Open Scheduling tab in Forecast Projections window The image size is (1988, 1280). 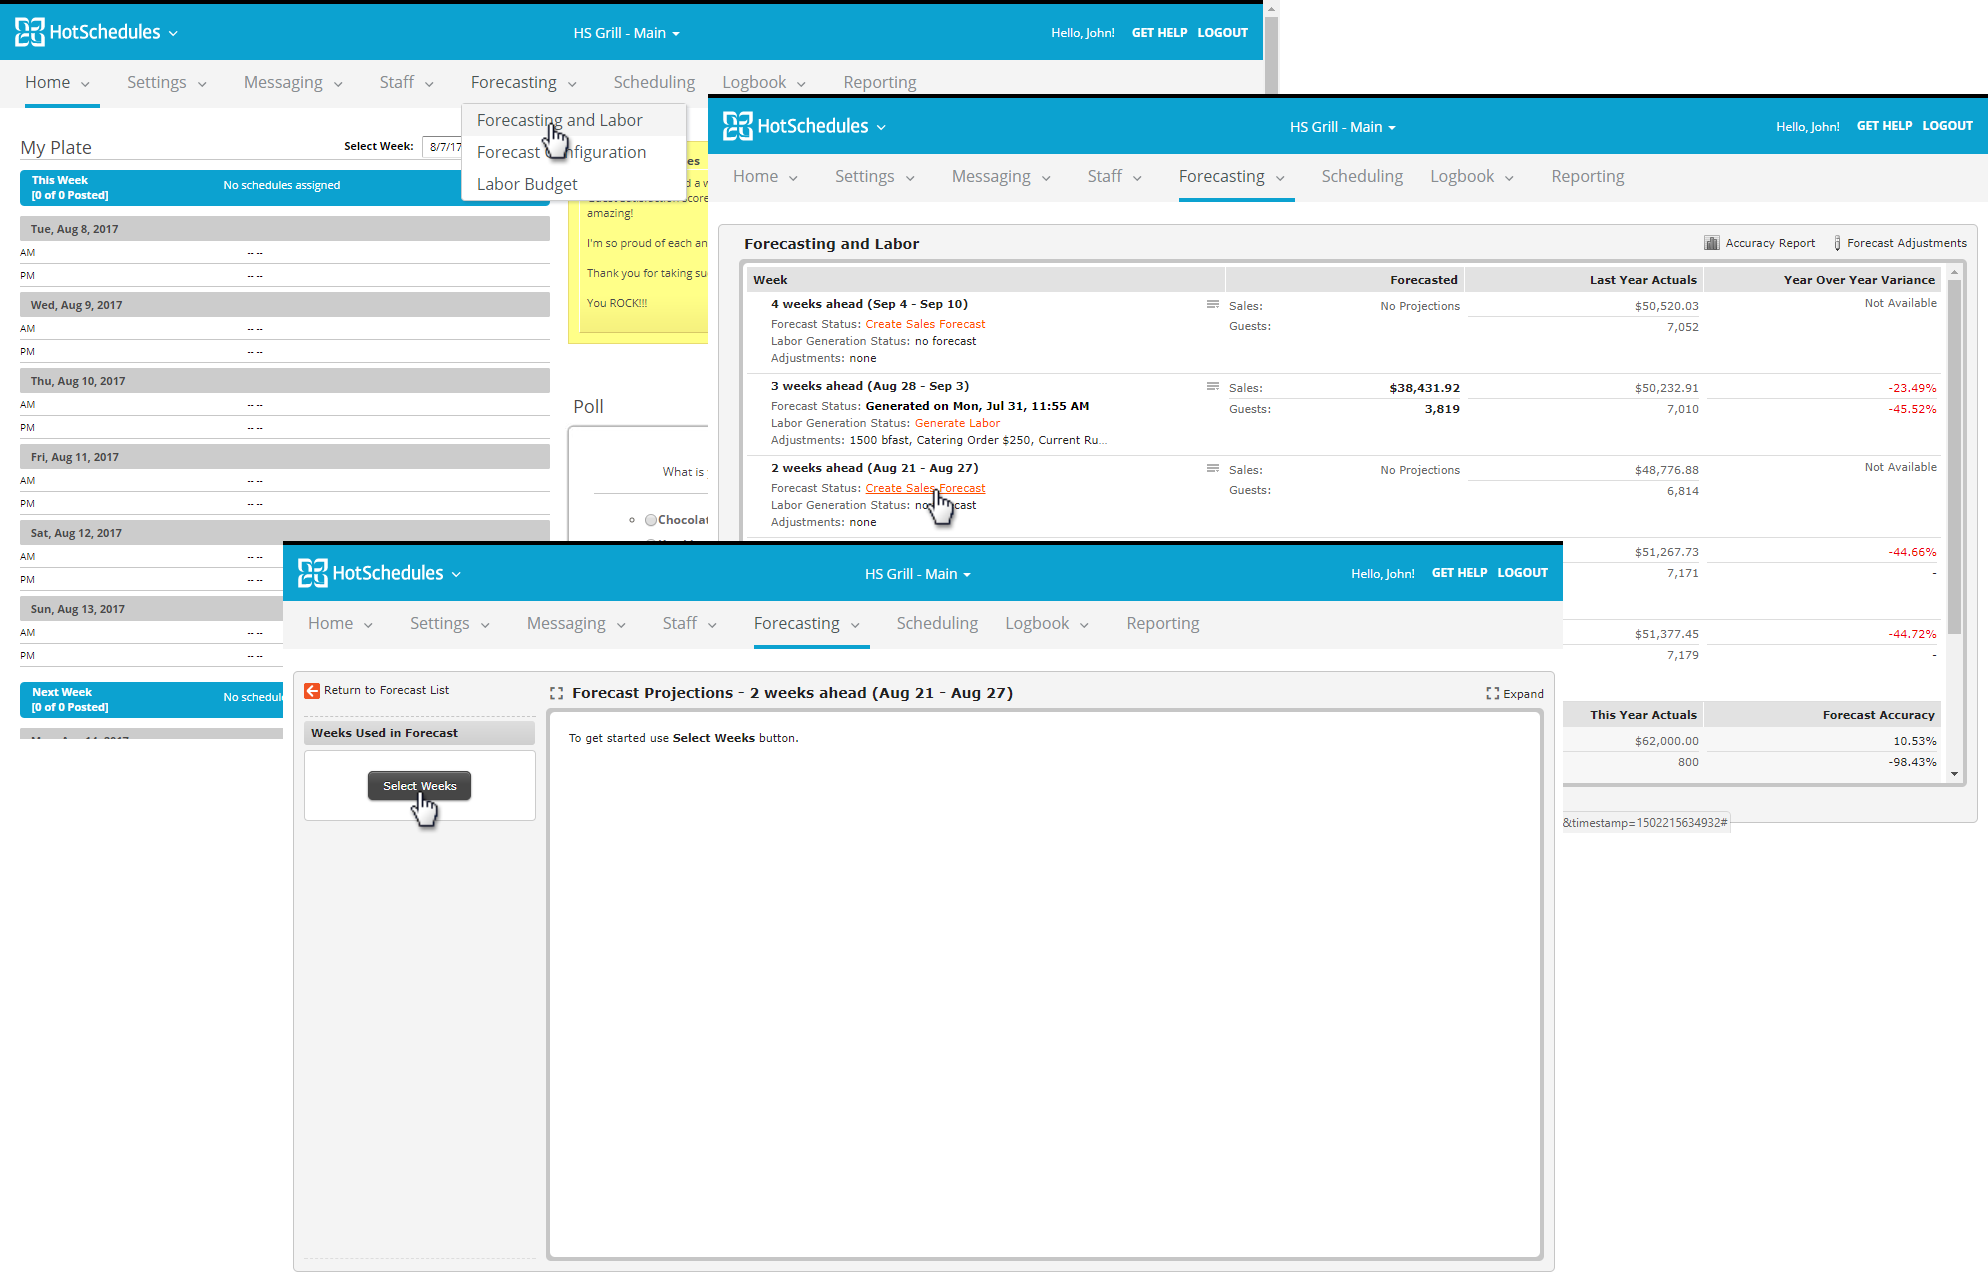[x=937, y=623]
